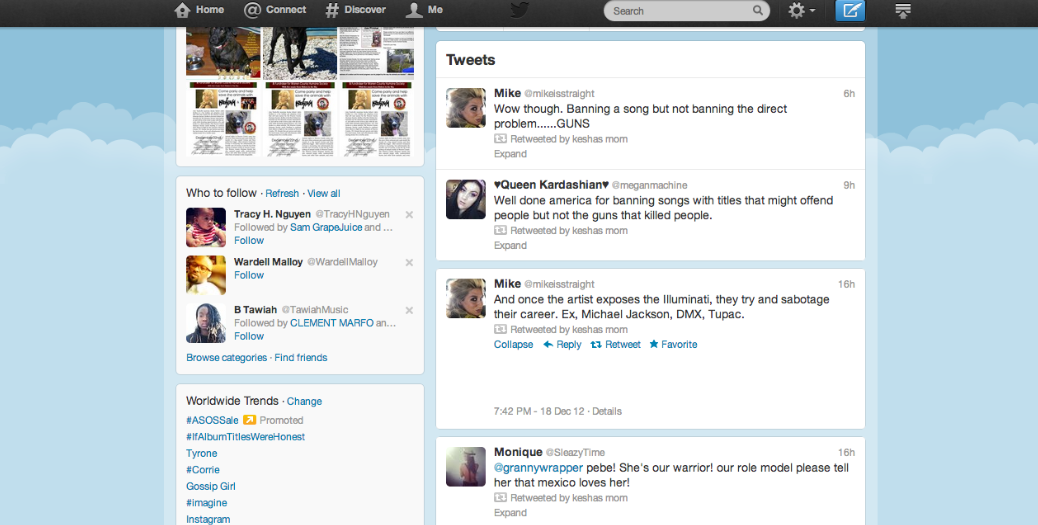
Task: Reply to Mike's Illuminati tweet
Action: [562, 344]
